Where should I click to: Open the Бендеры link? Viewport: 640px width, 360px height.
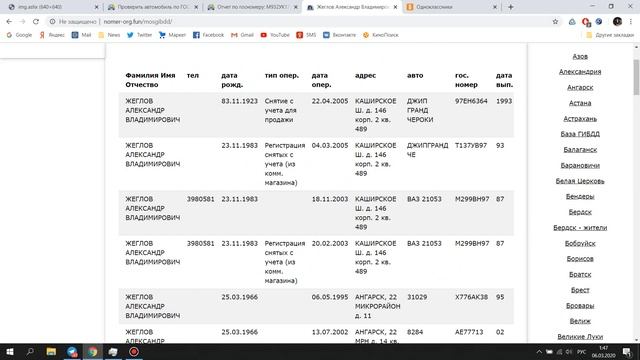point(580,196)
